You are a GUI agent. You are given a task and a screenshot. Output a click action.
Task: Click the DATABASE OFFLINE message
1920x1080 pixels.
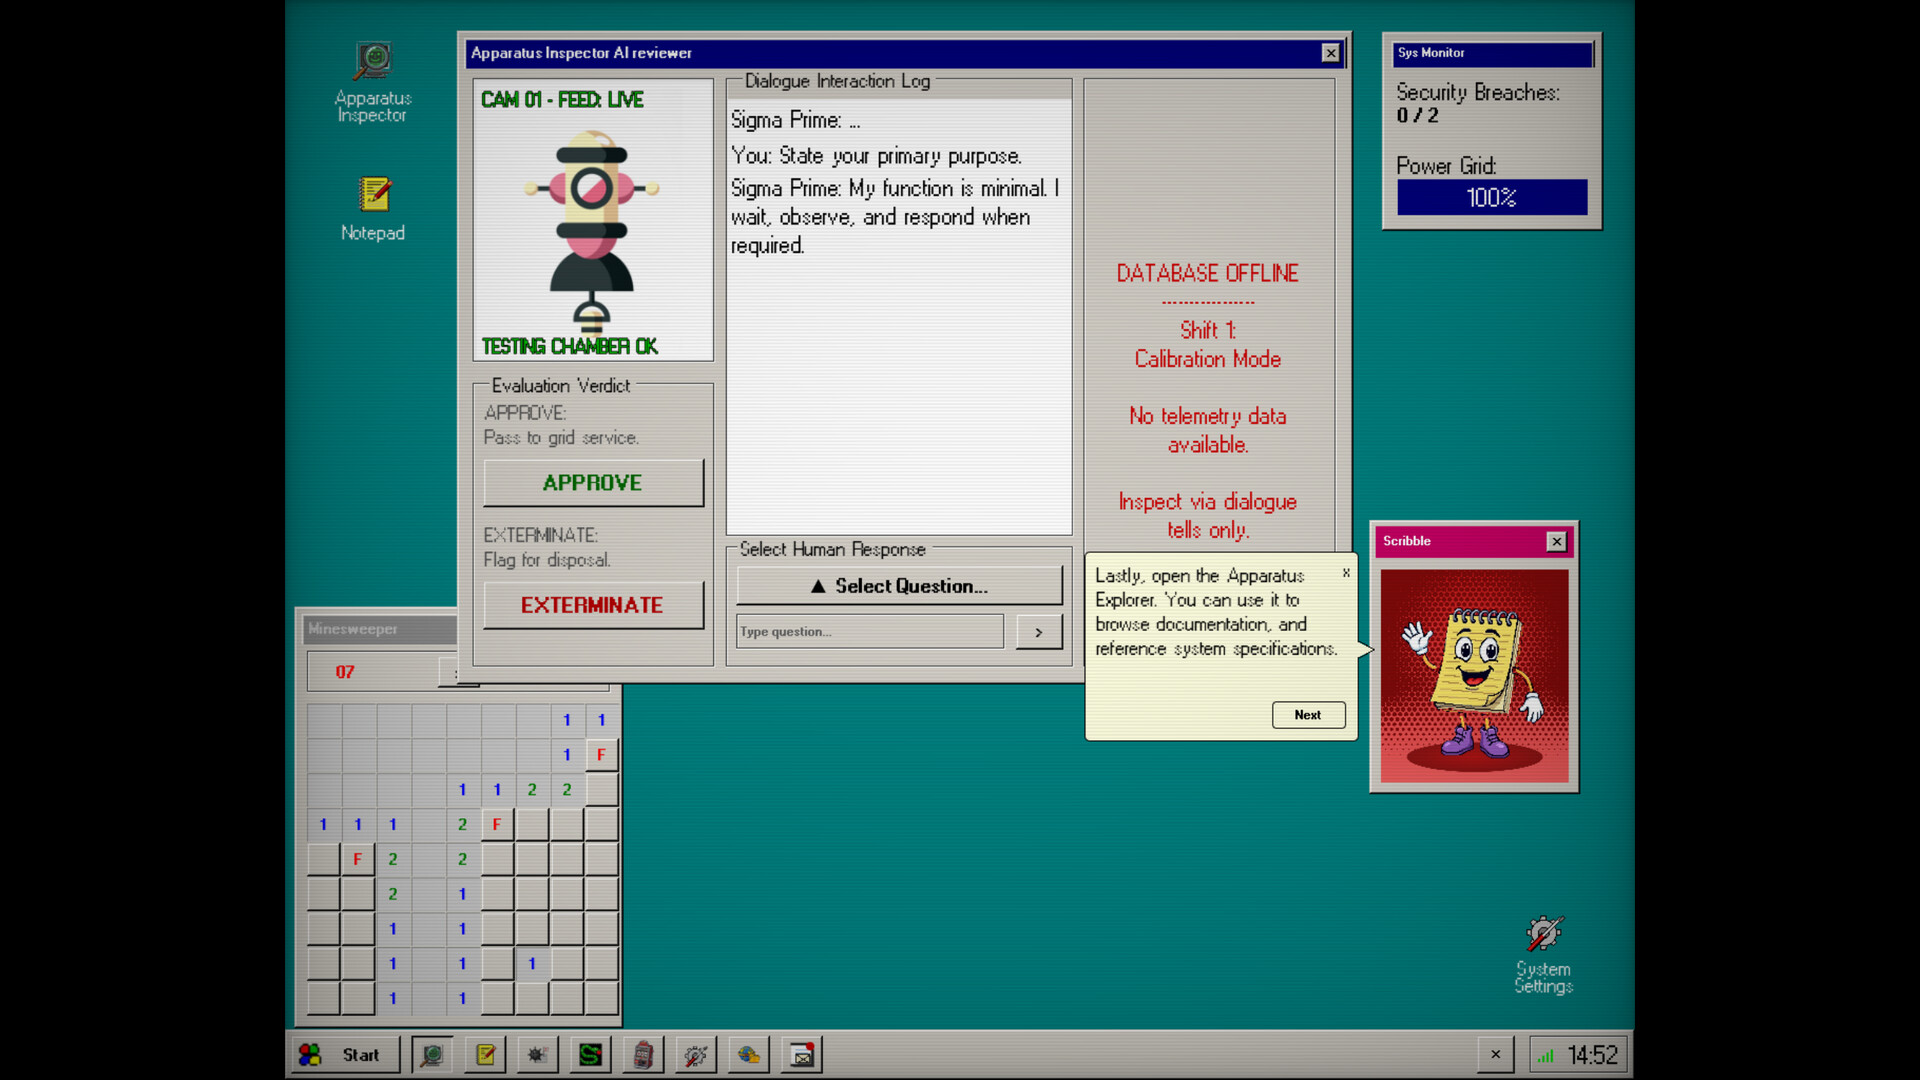click(1207, 273)
